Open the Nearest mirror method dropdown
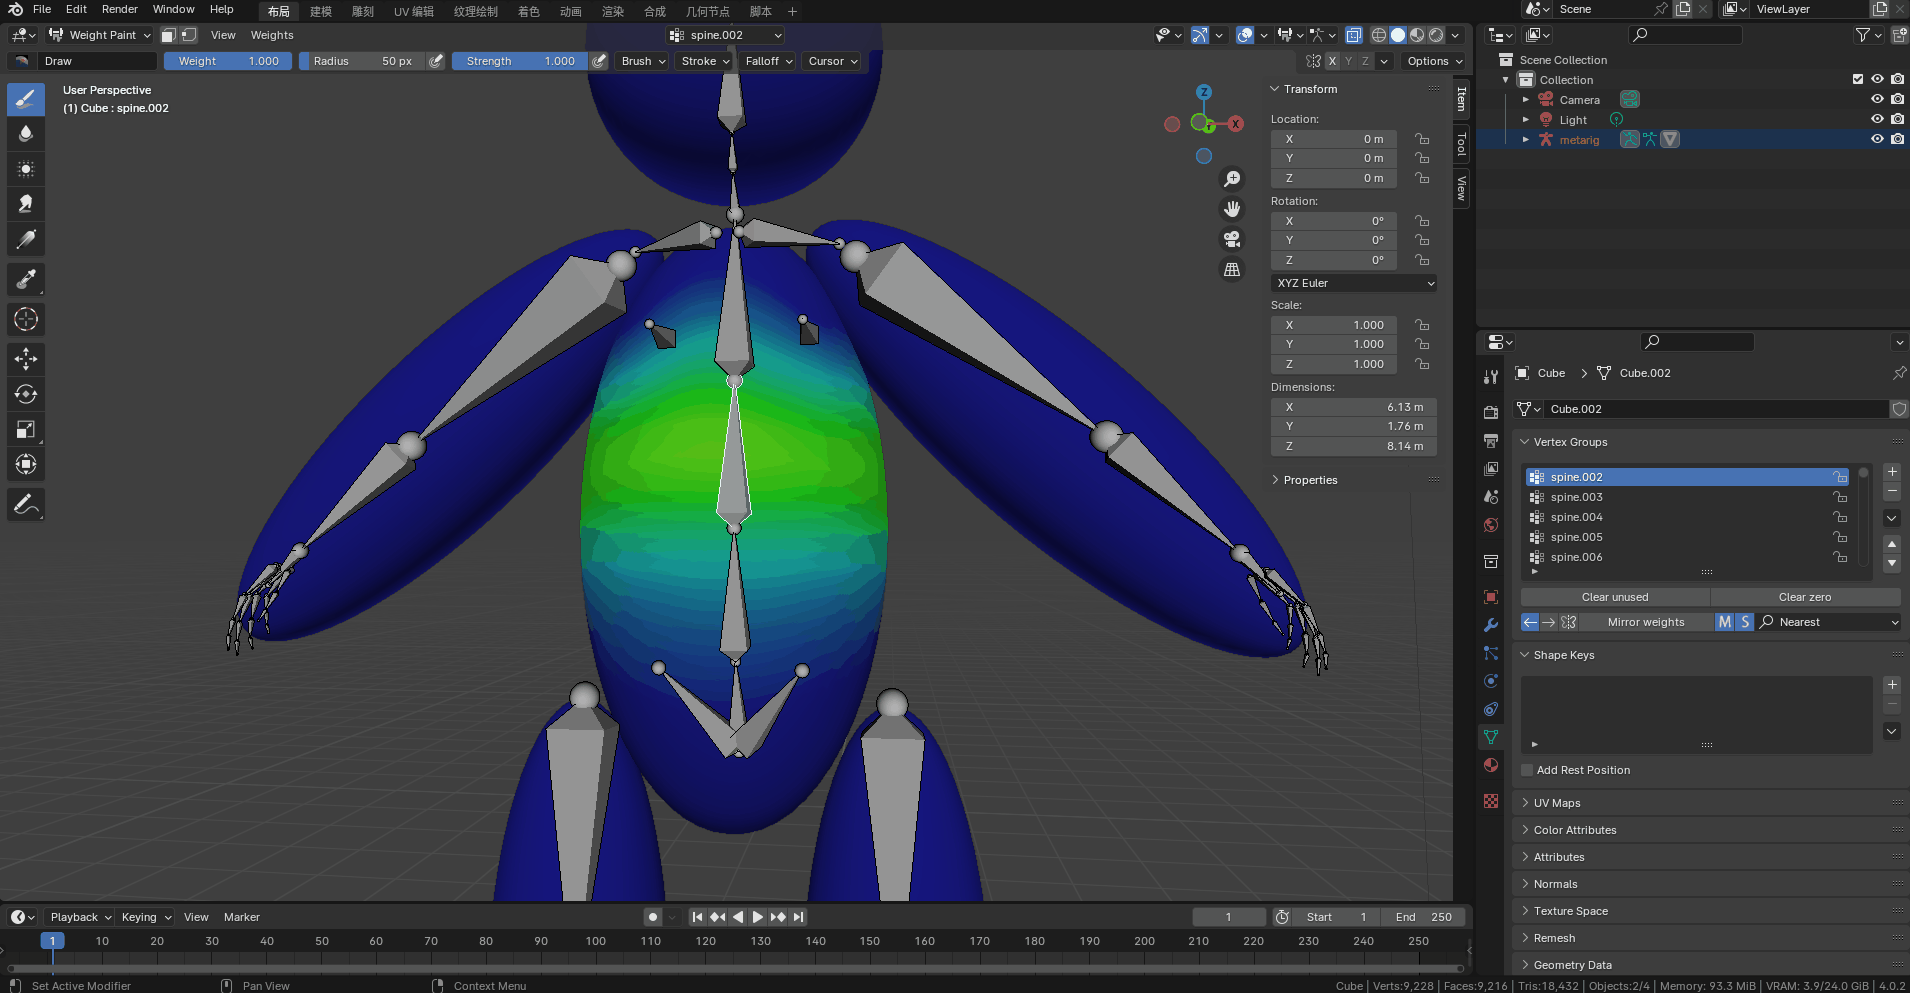The width and height of the screenshot is (1910, 993). point(1828,622)
